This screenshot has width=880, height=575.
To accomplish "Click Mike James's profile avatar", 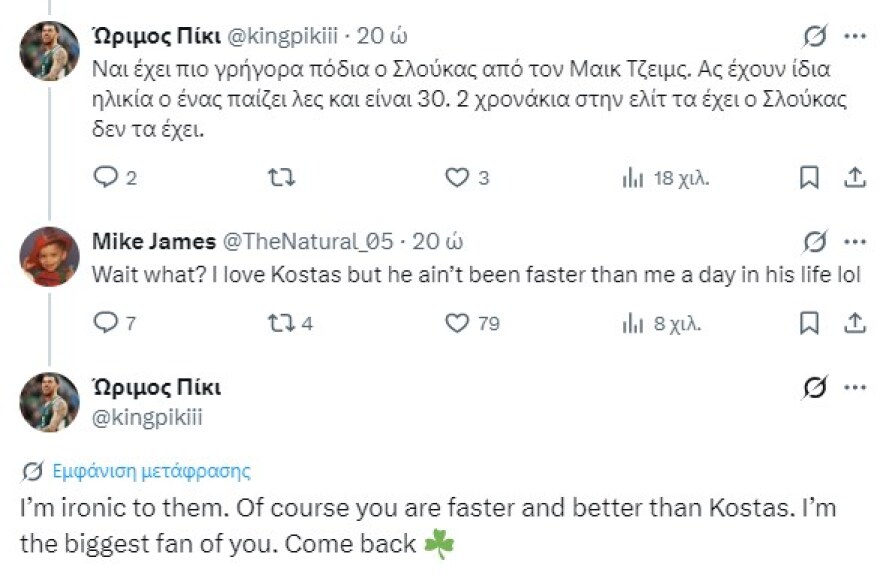I will (x=49, y=256).
